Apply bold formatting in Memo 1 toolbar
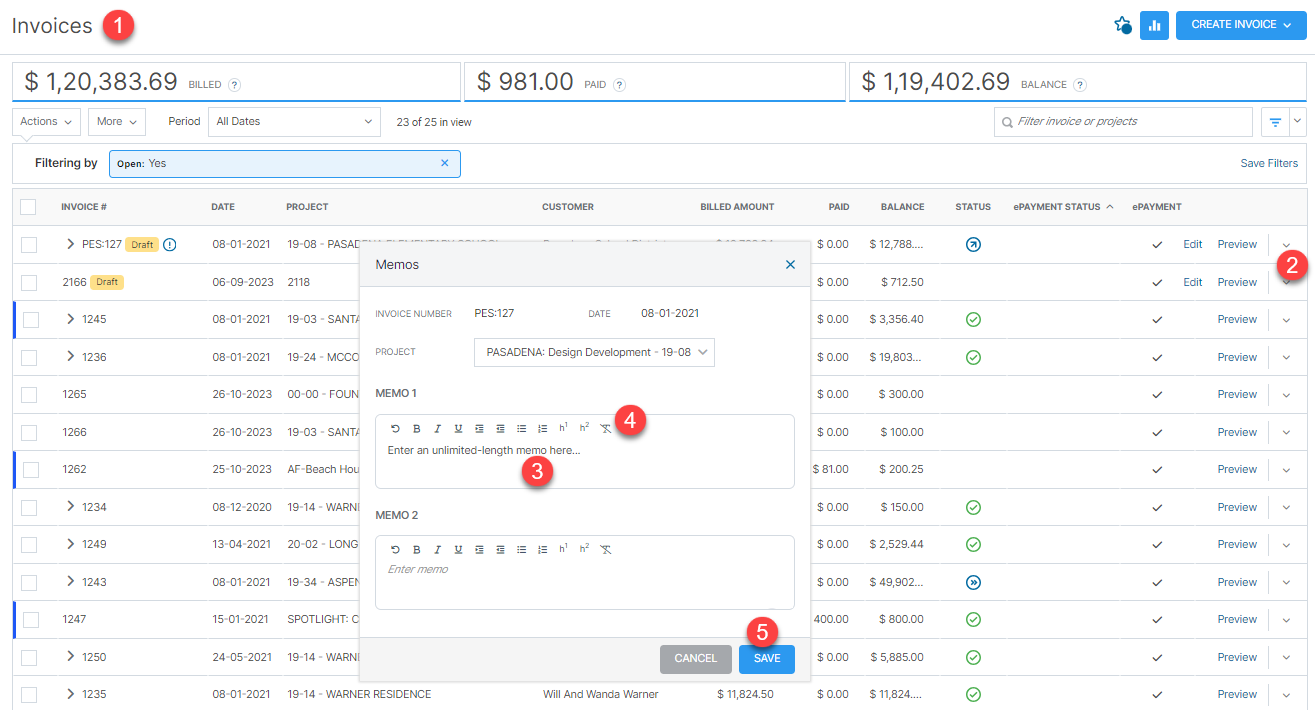1315x710 pixels. pyautogui.click(x=416, y=428)
